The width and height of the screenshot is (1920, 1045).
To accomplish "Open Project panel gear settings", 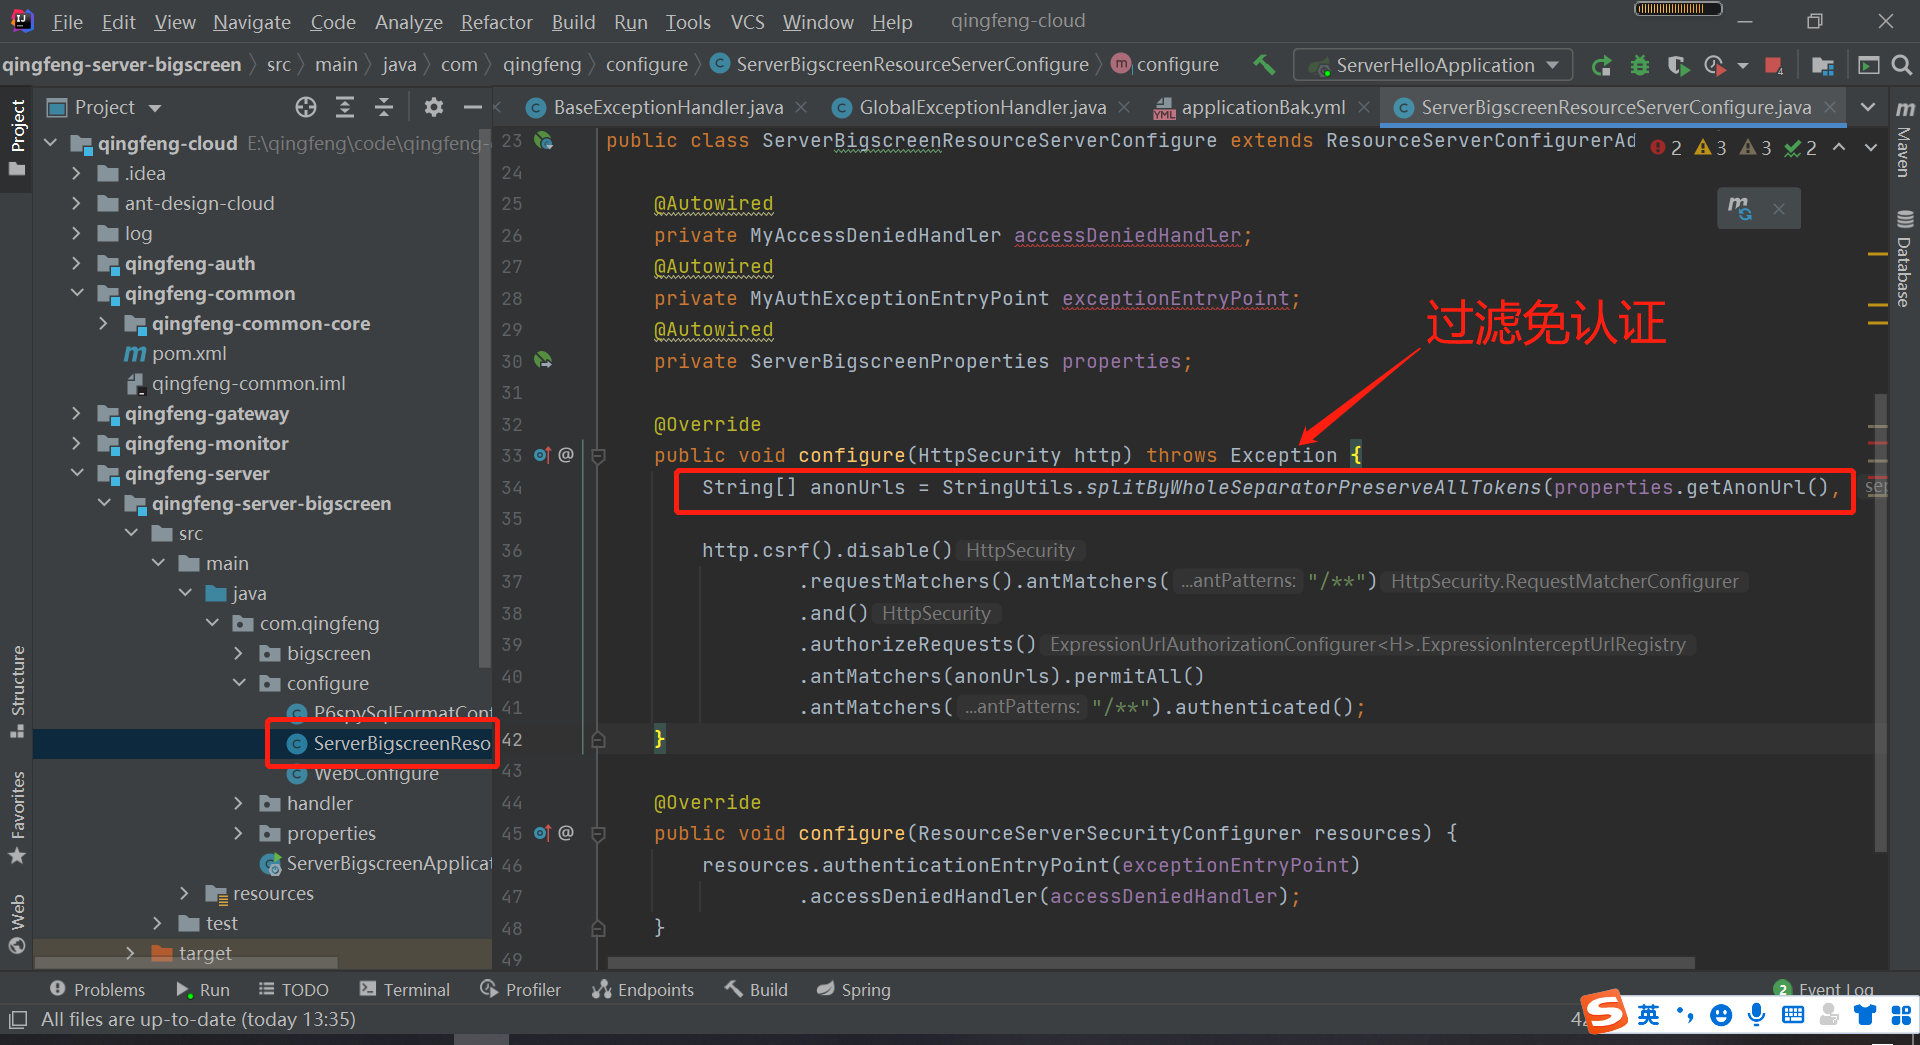I will tap(433, 107).
